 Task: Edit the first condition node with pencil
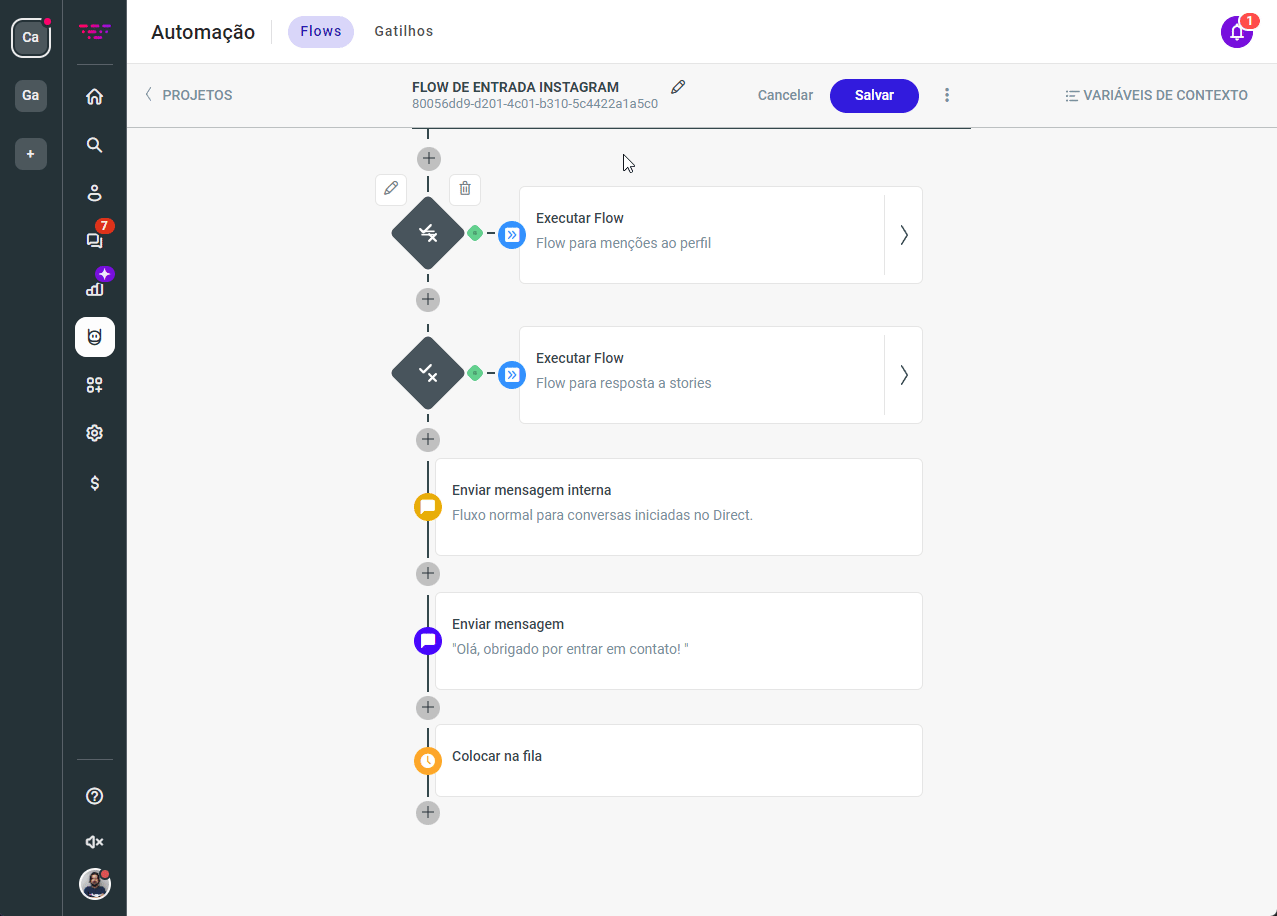point(391,189)
